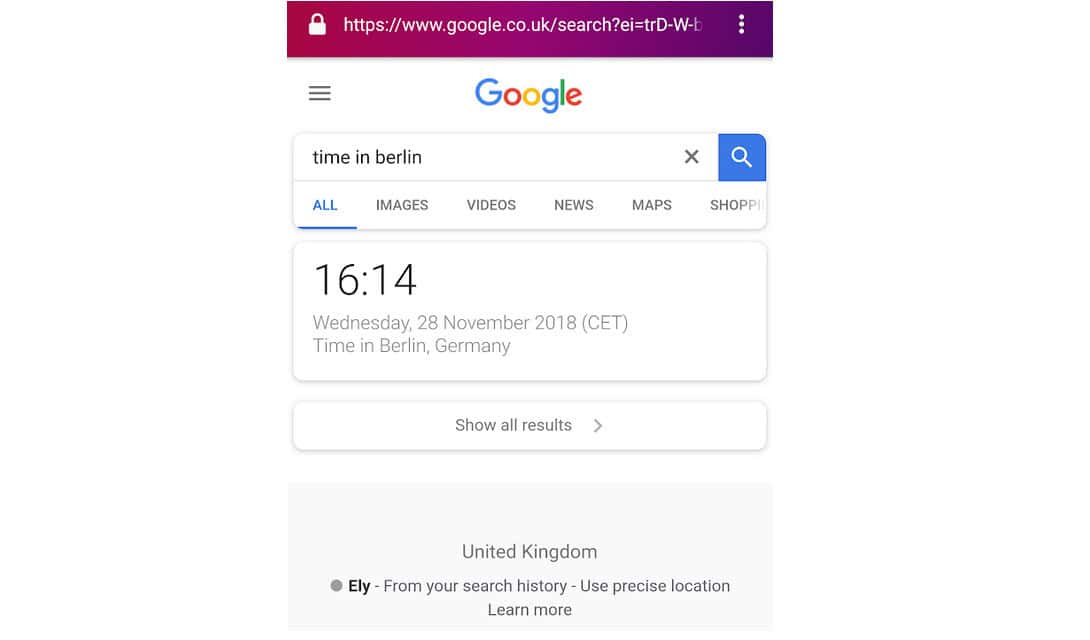Viewport: 1090px width, 640px height.
Task: Tap the chevron beside Show all results
Action: tap(598, 425)
